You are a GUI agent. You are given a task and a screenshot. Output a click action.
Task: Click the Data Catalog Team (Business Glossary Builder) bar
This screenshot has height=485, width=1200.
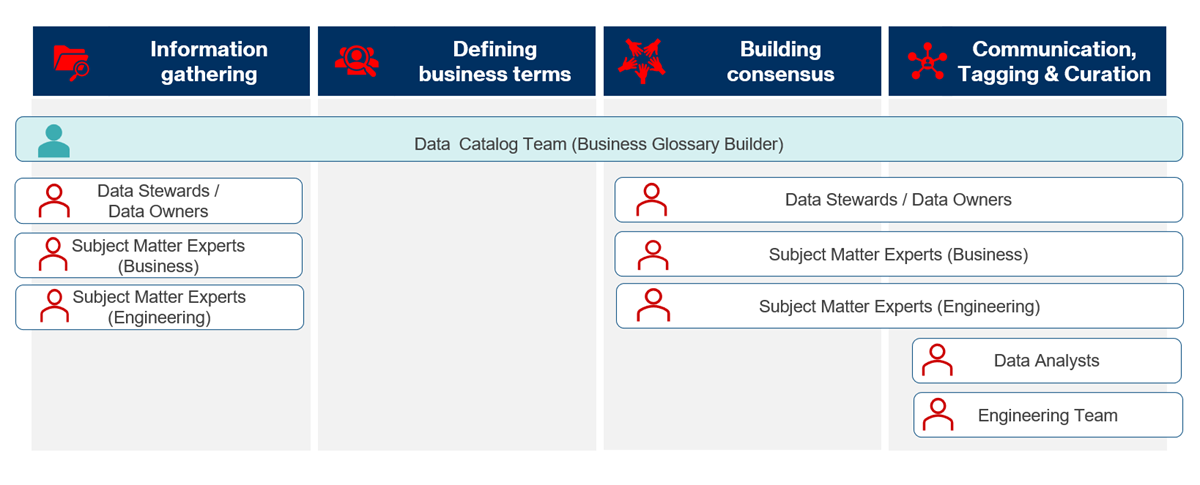pyautogui.click(x=598, y=144)
